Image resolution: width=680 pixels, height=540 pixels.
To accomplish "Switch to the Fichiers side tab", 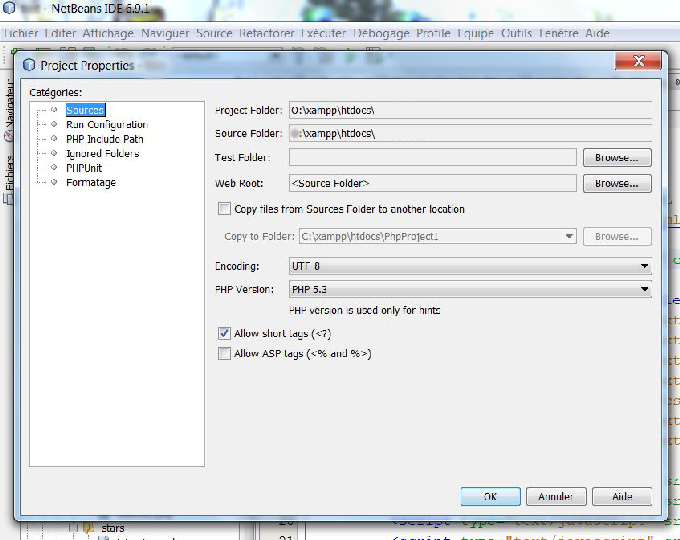I will point(9,179).
